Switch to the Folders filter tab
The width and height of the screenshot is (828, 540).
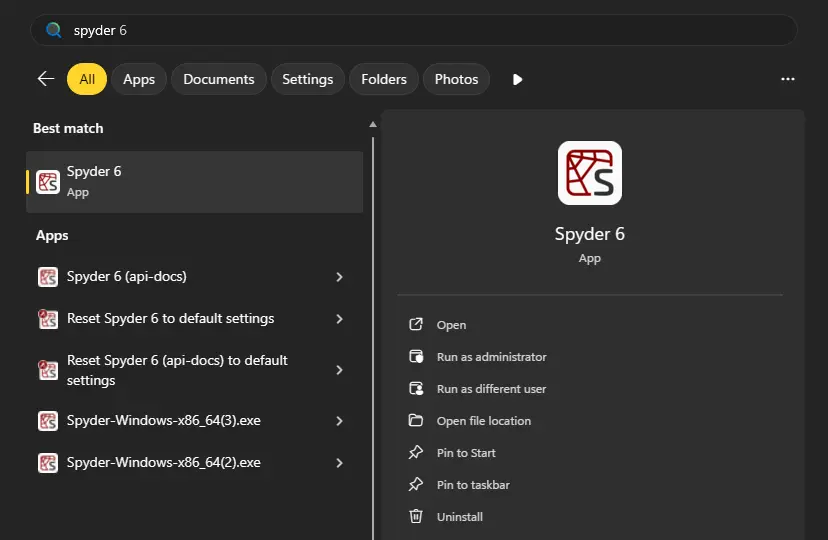(384, 79)
